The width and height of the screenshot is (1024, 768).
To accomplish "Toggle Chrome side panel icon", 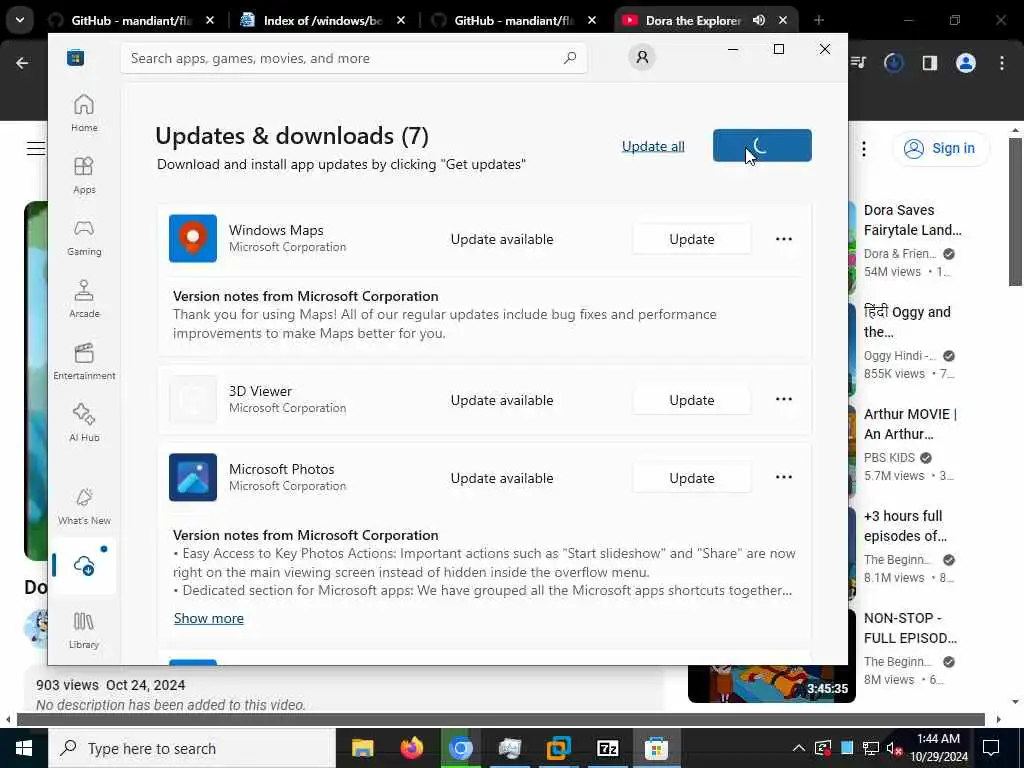I will click(929, 63).
